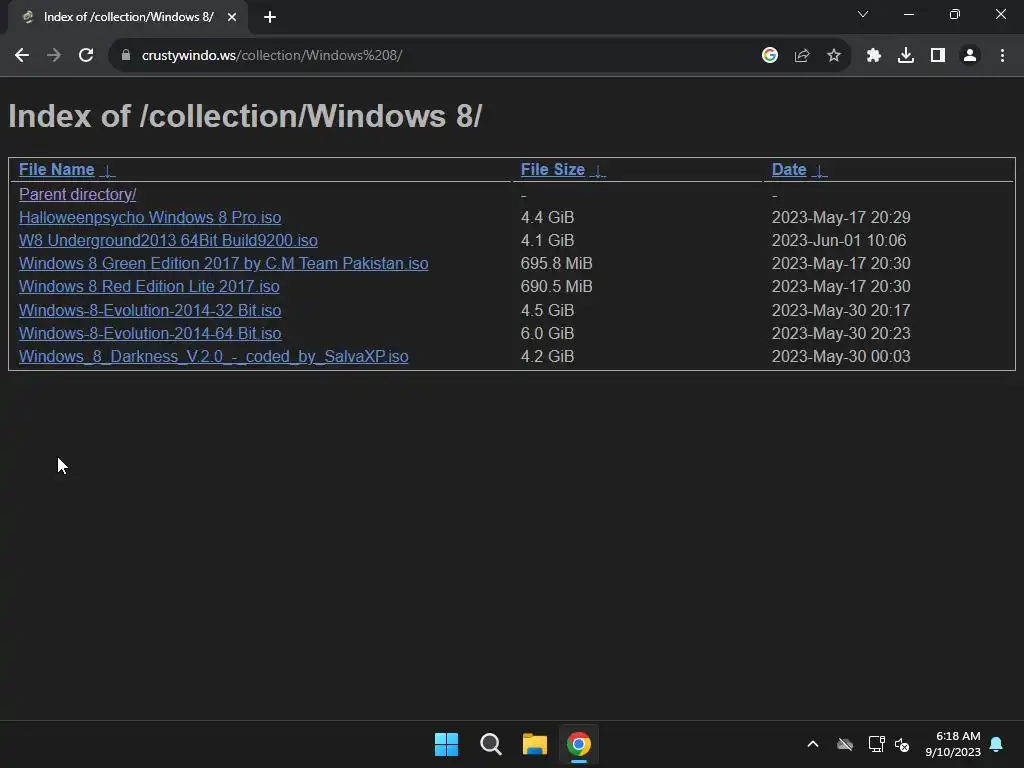Show hidden system tray icons

pos(813,744)
